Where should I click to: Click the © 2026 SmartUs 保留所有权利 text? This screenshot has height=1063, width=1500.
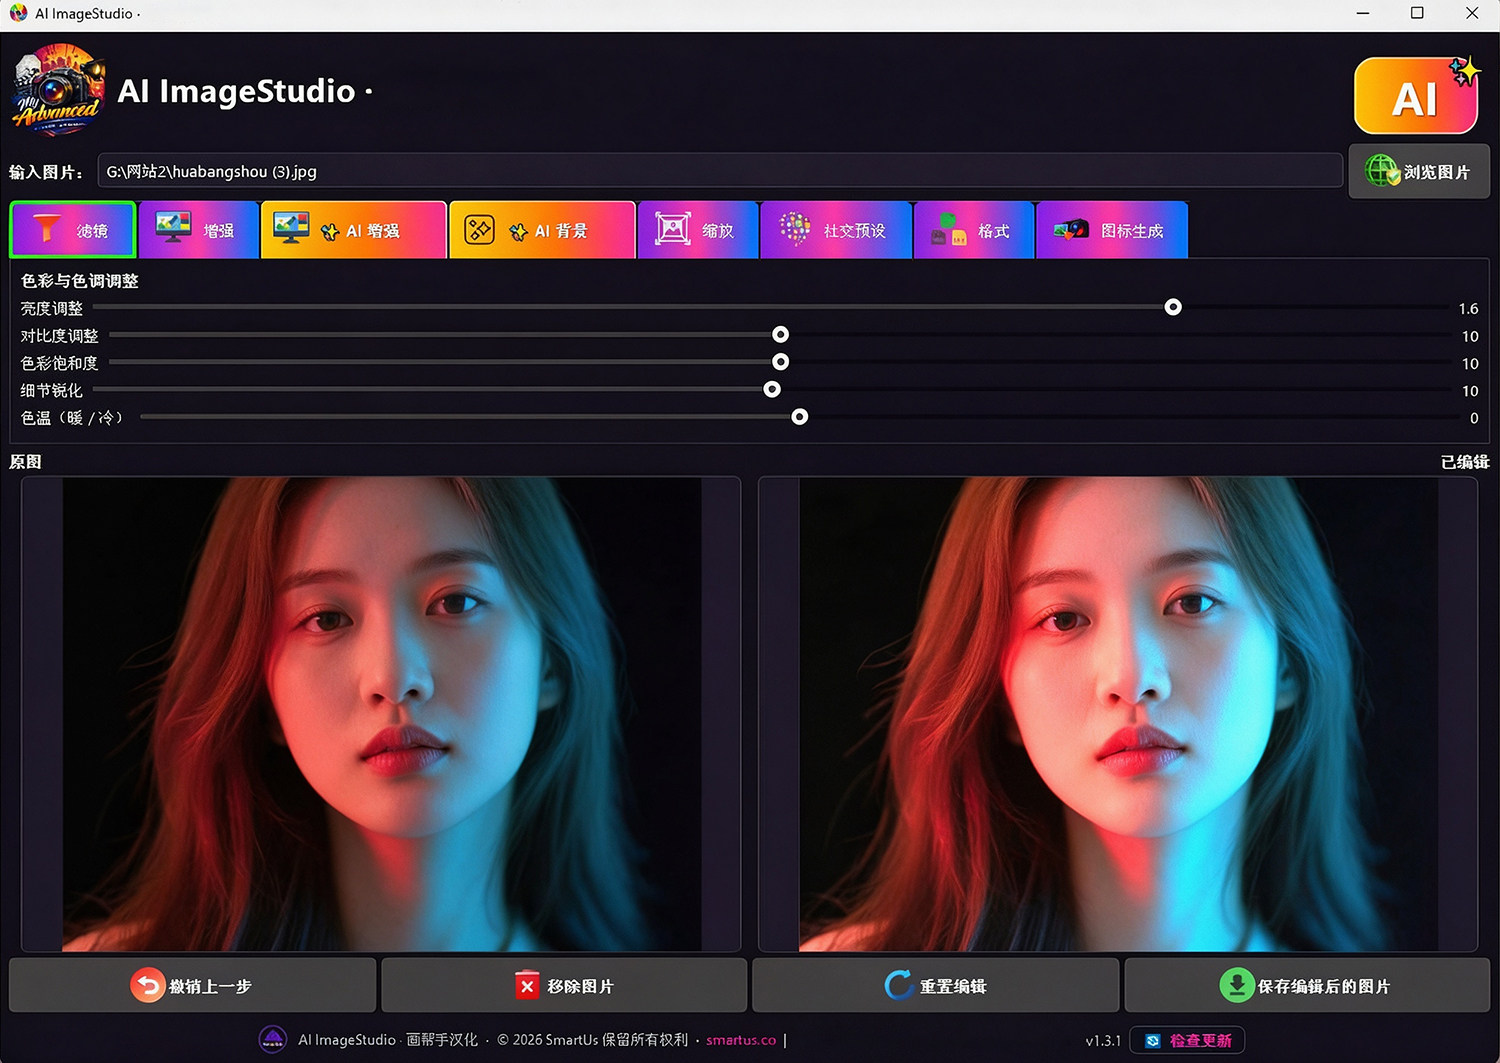592,1040
